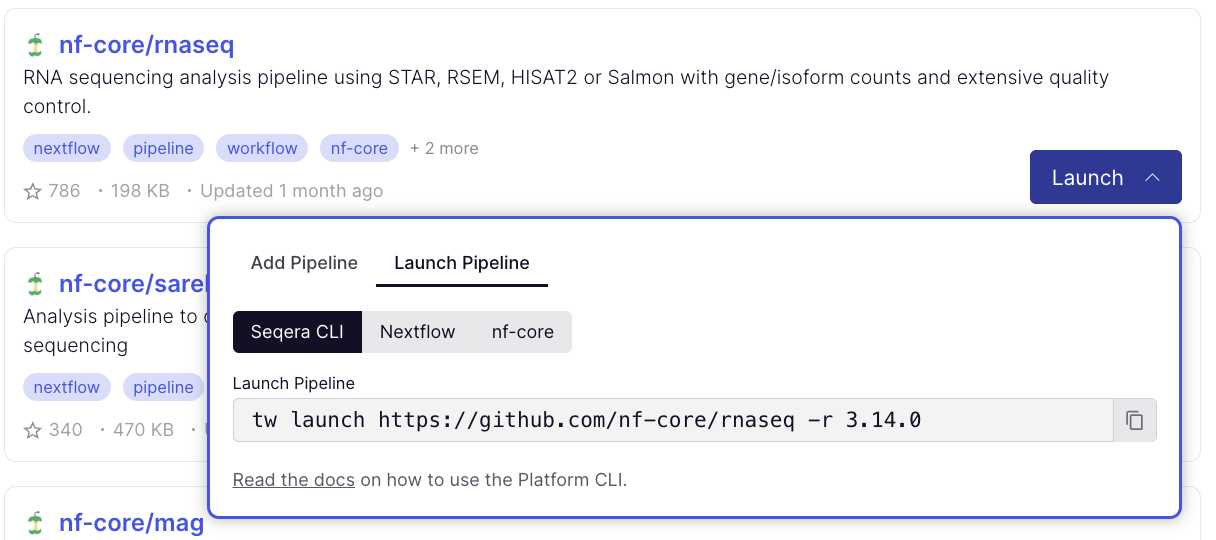Click the nf-core logo beside rnaseq

click(x=36, y=45)
